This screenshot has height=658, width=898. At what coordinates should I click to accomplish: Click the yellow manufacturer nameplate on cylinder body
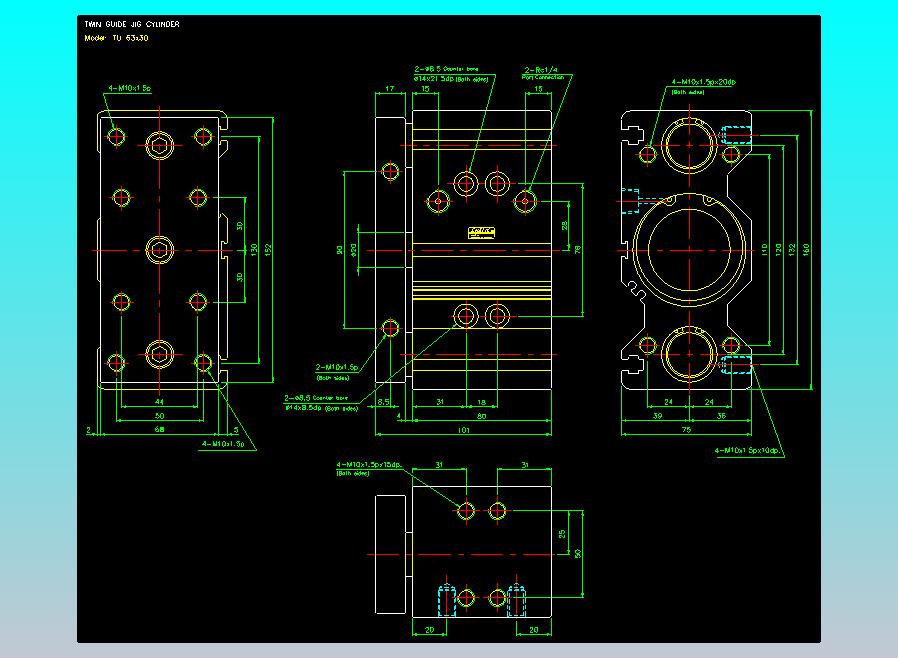coord(481,233)
